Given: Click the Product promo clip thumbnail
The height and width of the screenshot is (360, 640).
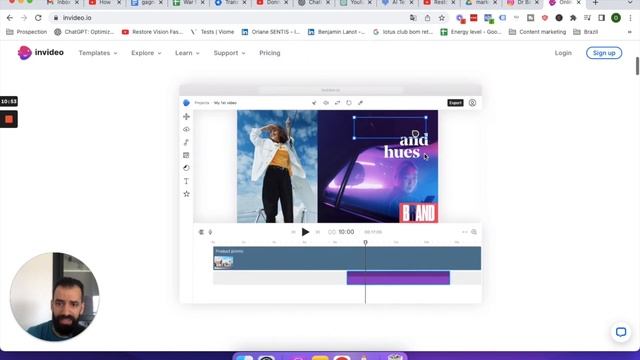Looking at the screenshot, I should (x=223, y=262).
